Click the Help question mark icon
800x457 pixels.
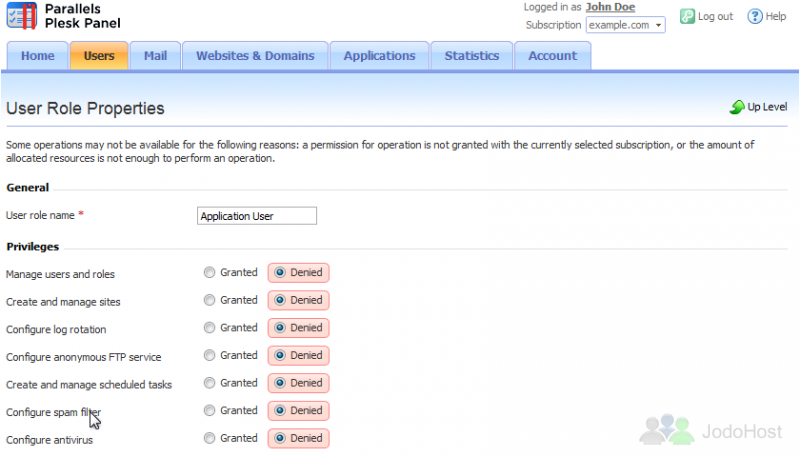coord(755,16)
